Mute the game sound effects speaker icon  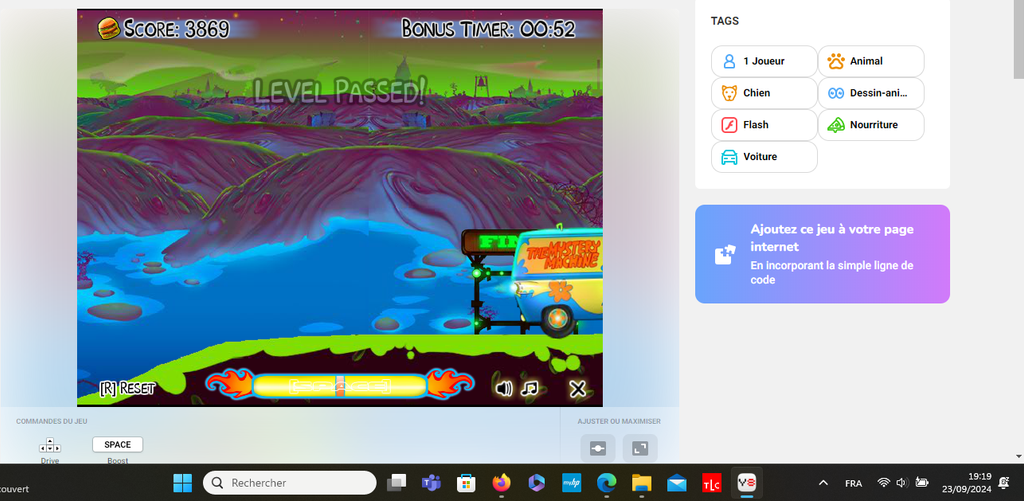[x=504, y=388]
